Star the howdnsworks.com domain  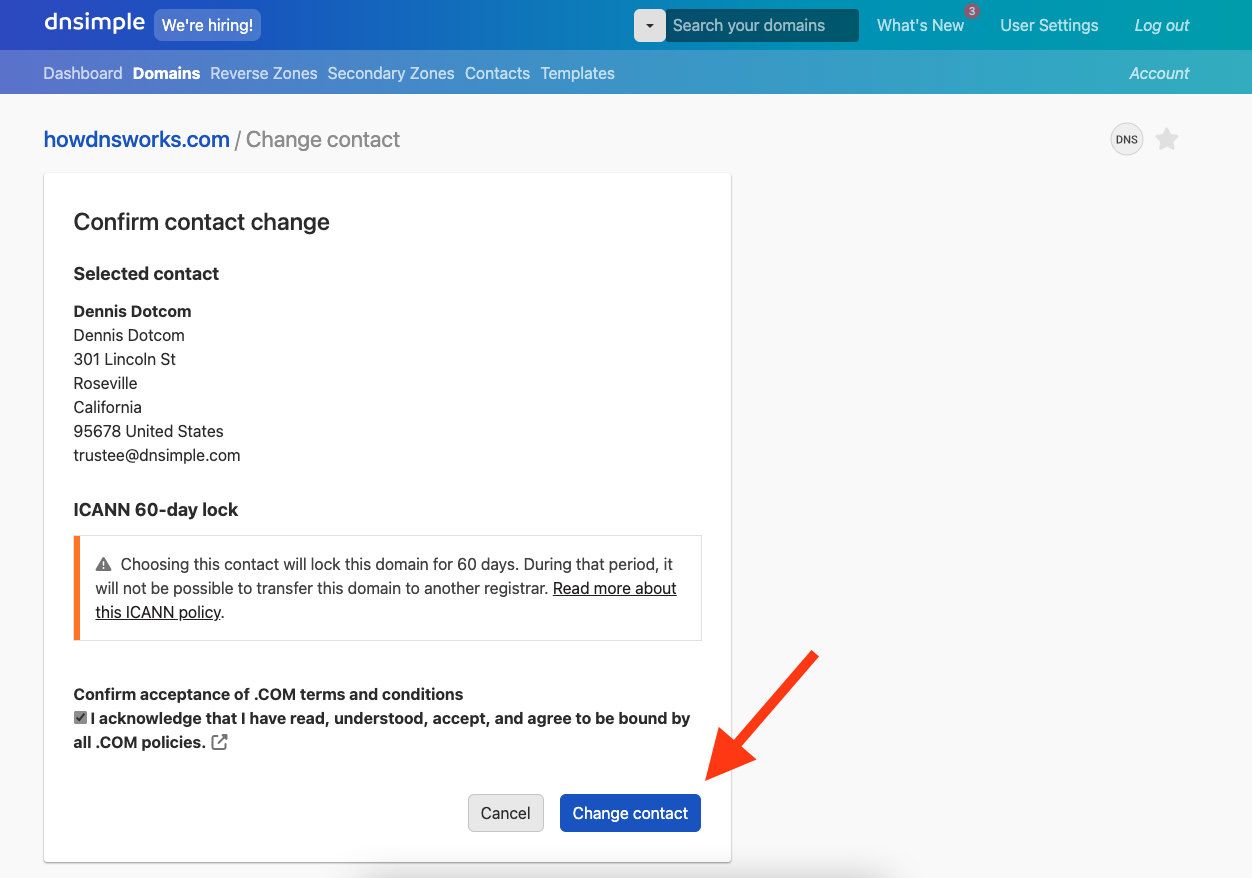[x=1167, y=140]
